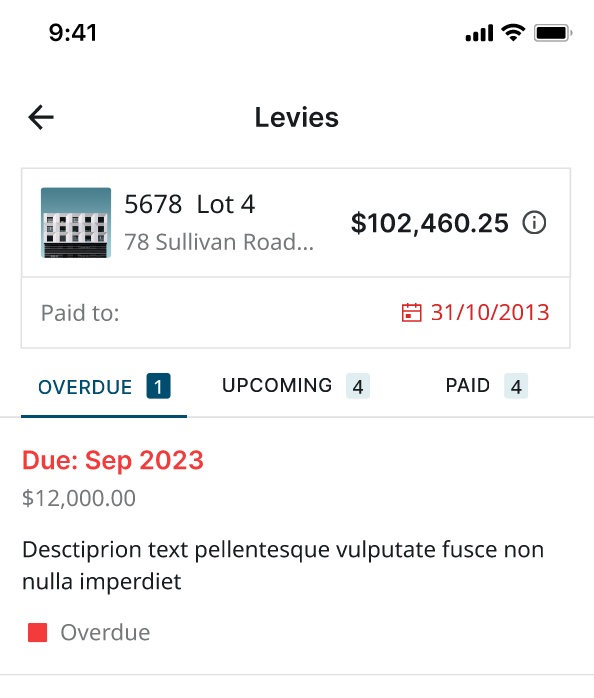The image size is (594, 698).
Task: Select the 31/10/2013 paid-to date
Action: (490, 312)
